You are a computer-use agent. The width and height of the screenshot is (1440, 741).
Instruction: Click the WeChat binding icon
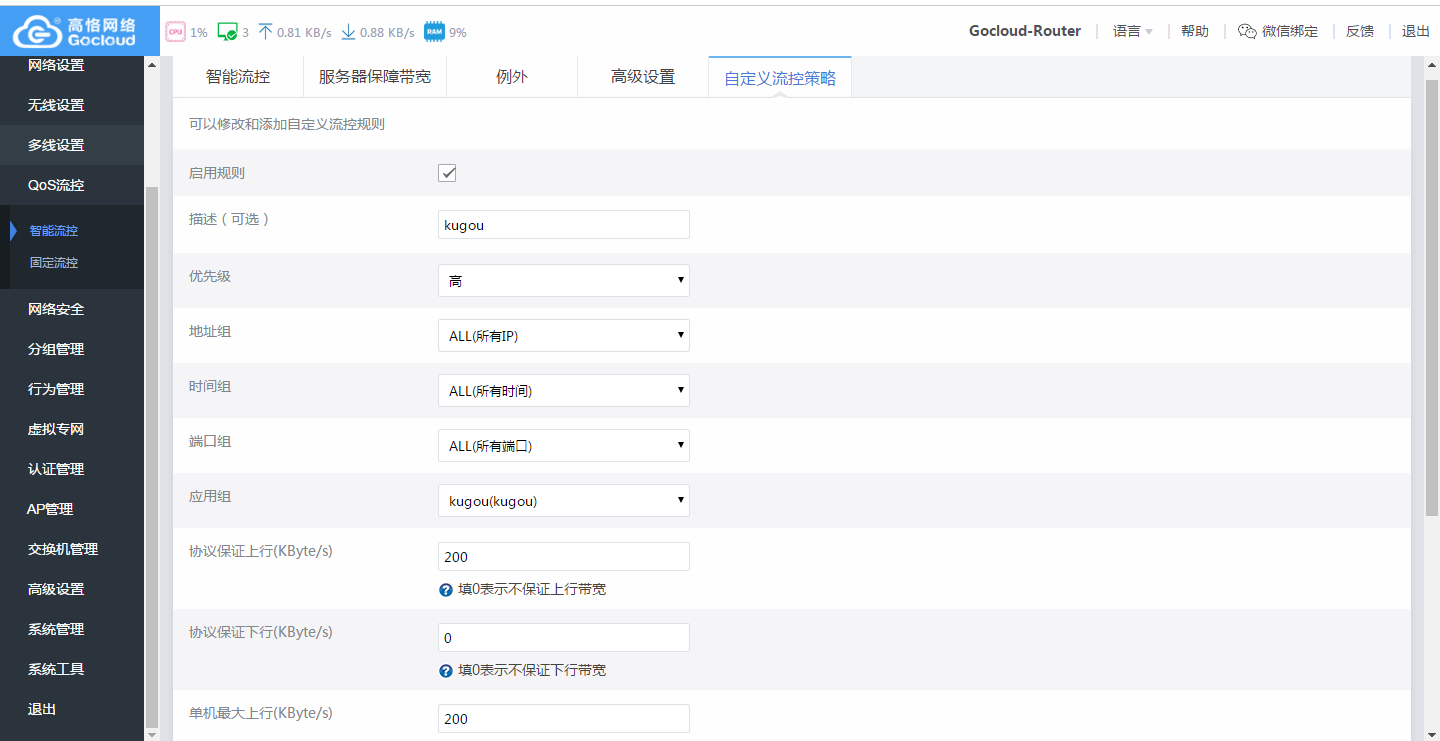(x=1247, y=31)
